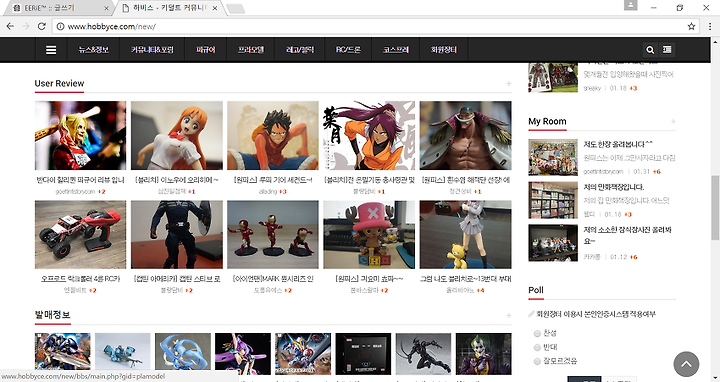This screenshot has width=720, height=382.
Task: Open the 저도 한장 올려봅니다 post link
Action: [x=618, y=144]
